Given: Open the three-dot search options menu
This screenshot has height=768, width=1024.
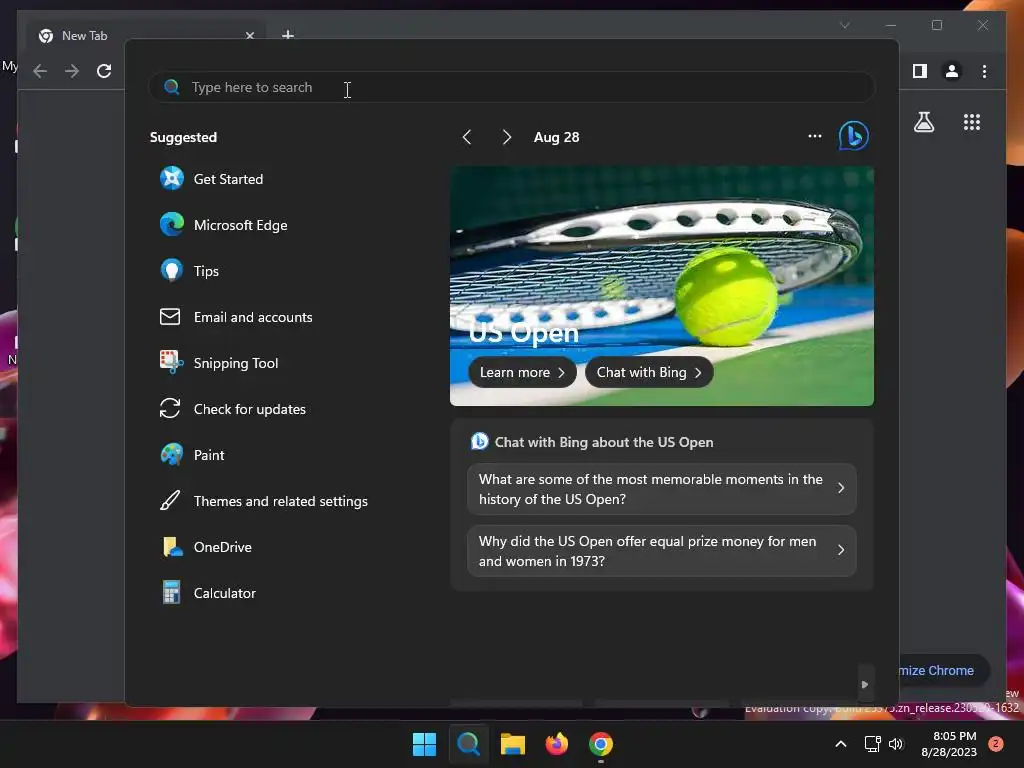Looking at the screenshot, I should [x=814, y=136].
